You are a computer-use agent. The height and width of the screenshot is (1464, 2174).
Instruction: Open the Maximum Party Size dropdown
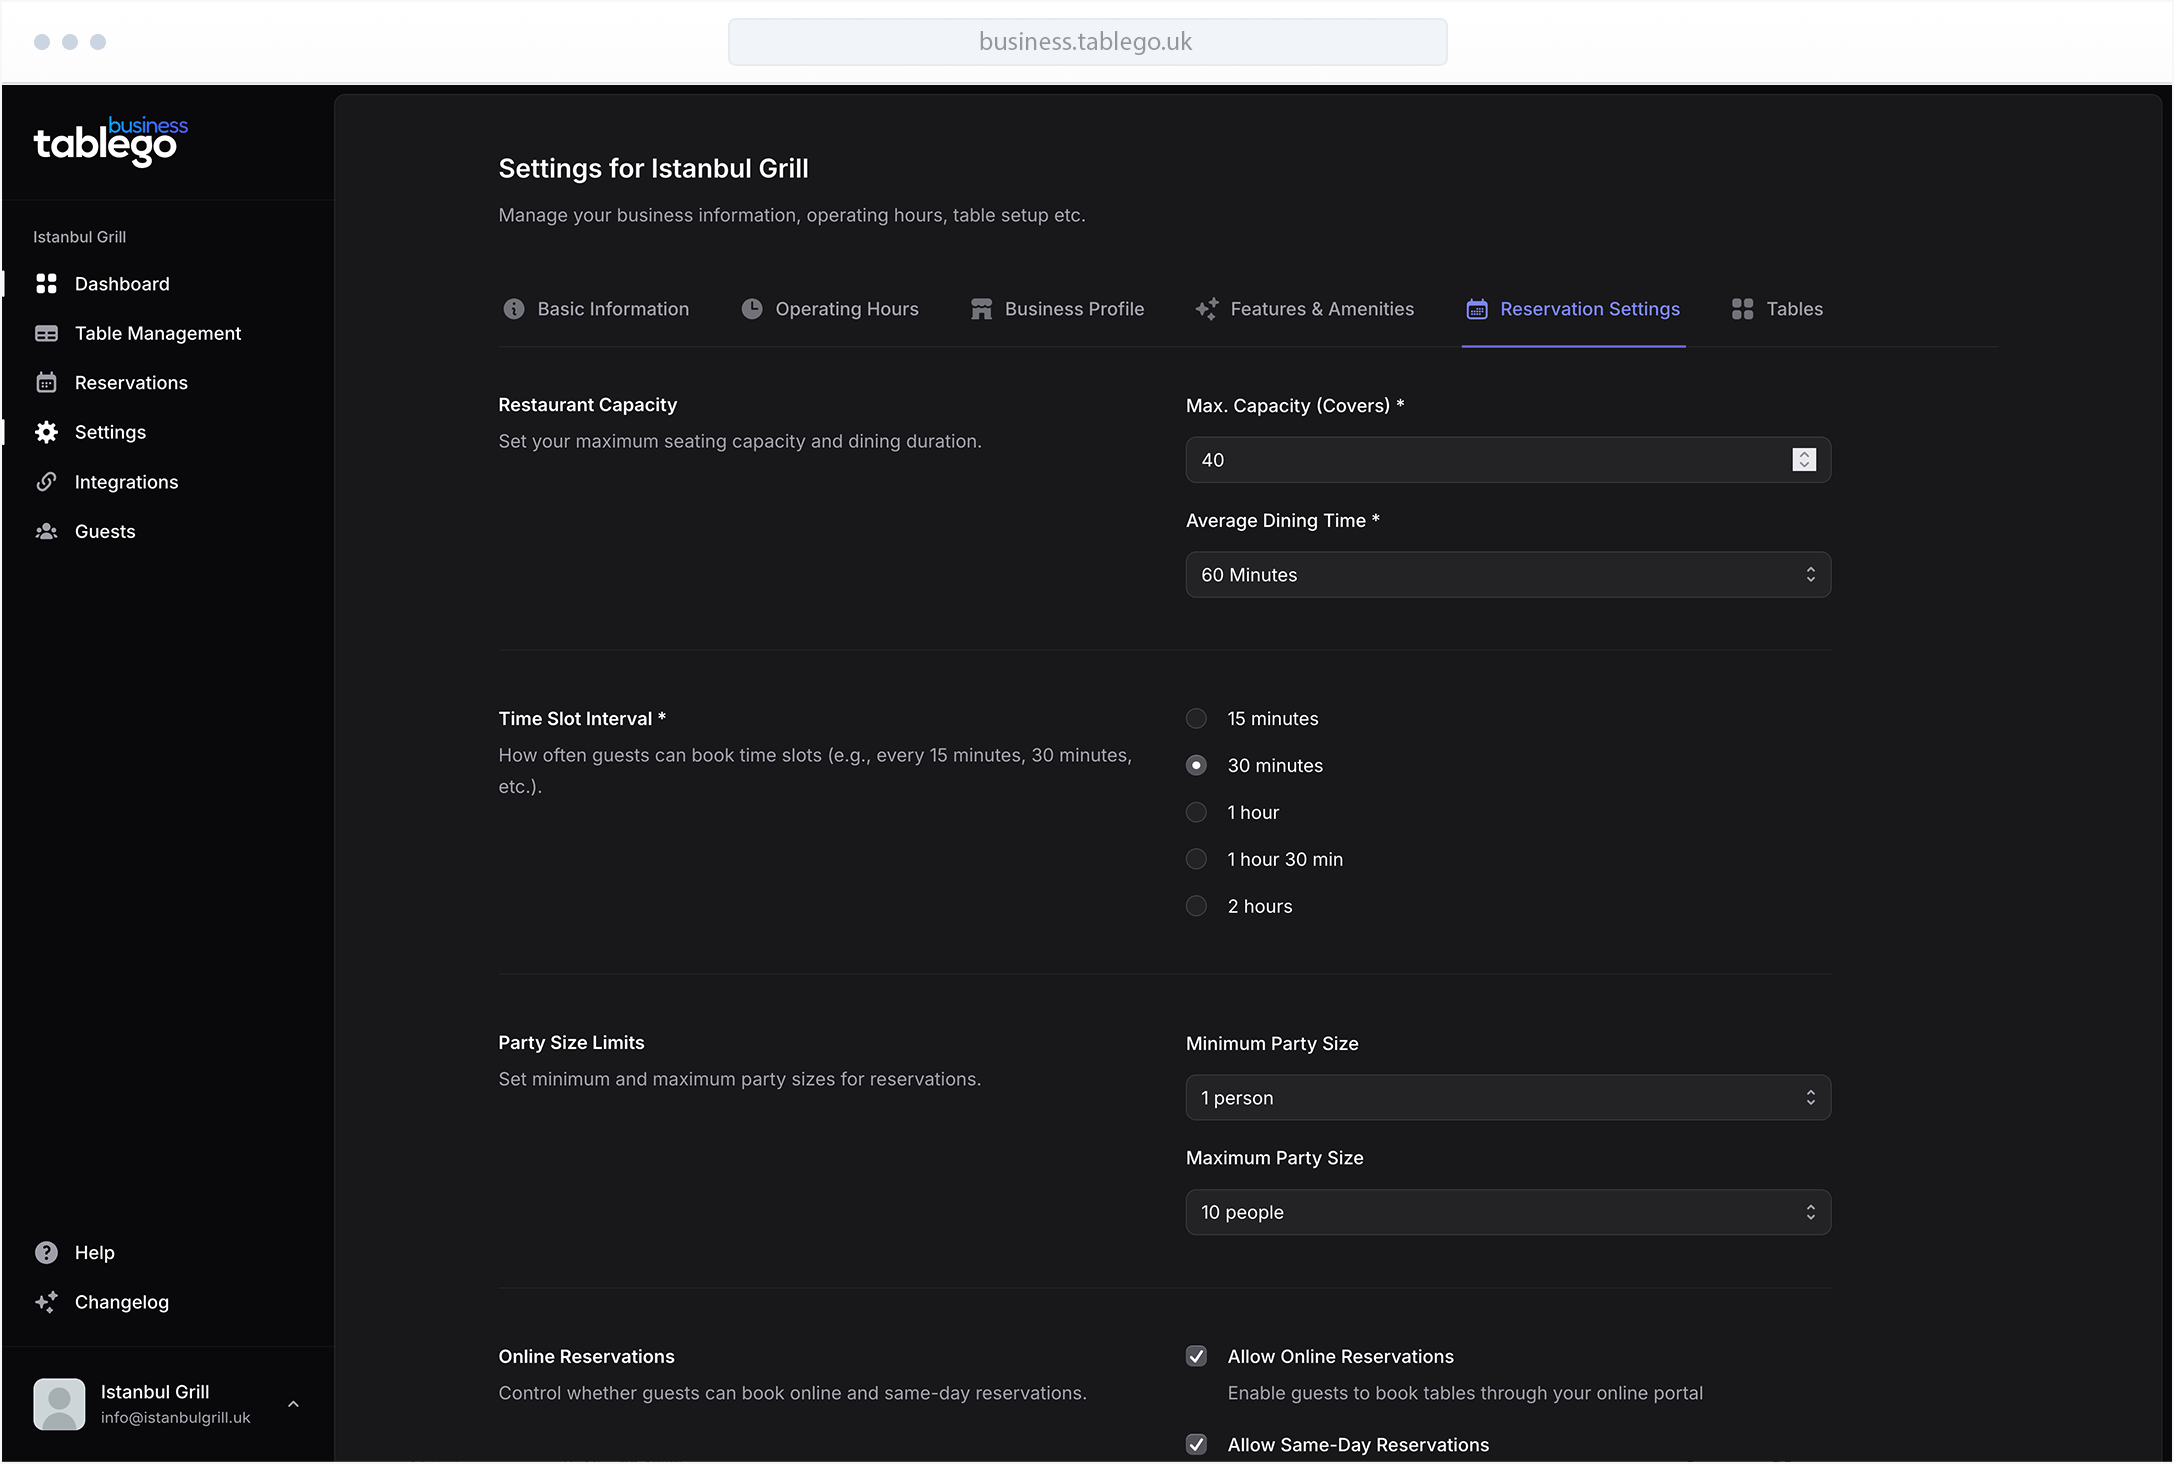tap(1507, 1212)
